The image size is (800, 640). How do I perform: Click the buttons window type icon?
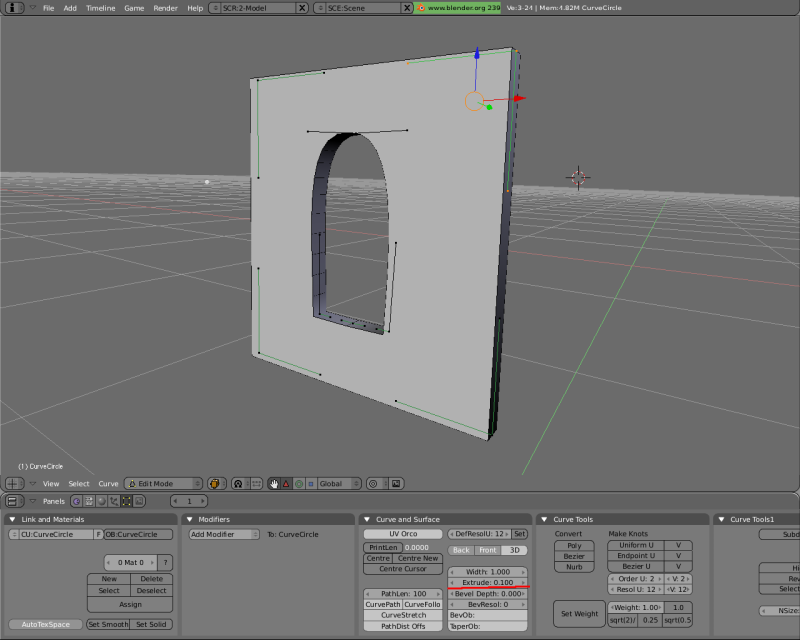pos(12,501)
